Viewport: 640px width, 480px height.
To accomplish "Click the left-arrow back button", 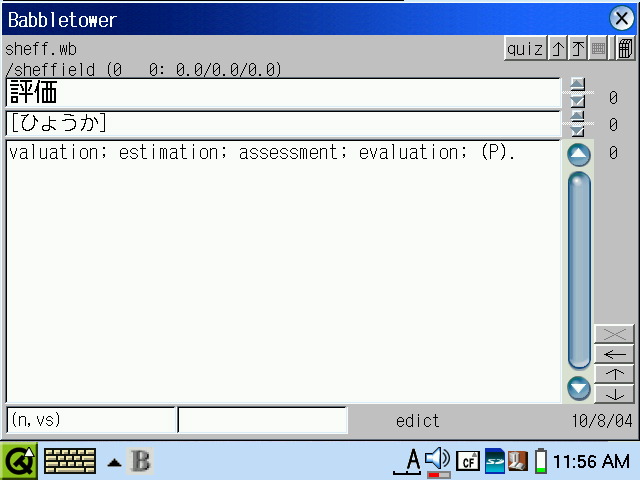I will (x=614, y=354).
